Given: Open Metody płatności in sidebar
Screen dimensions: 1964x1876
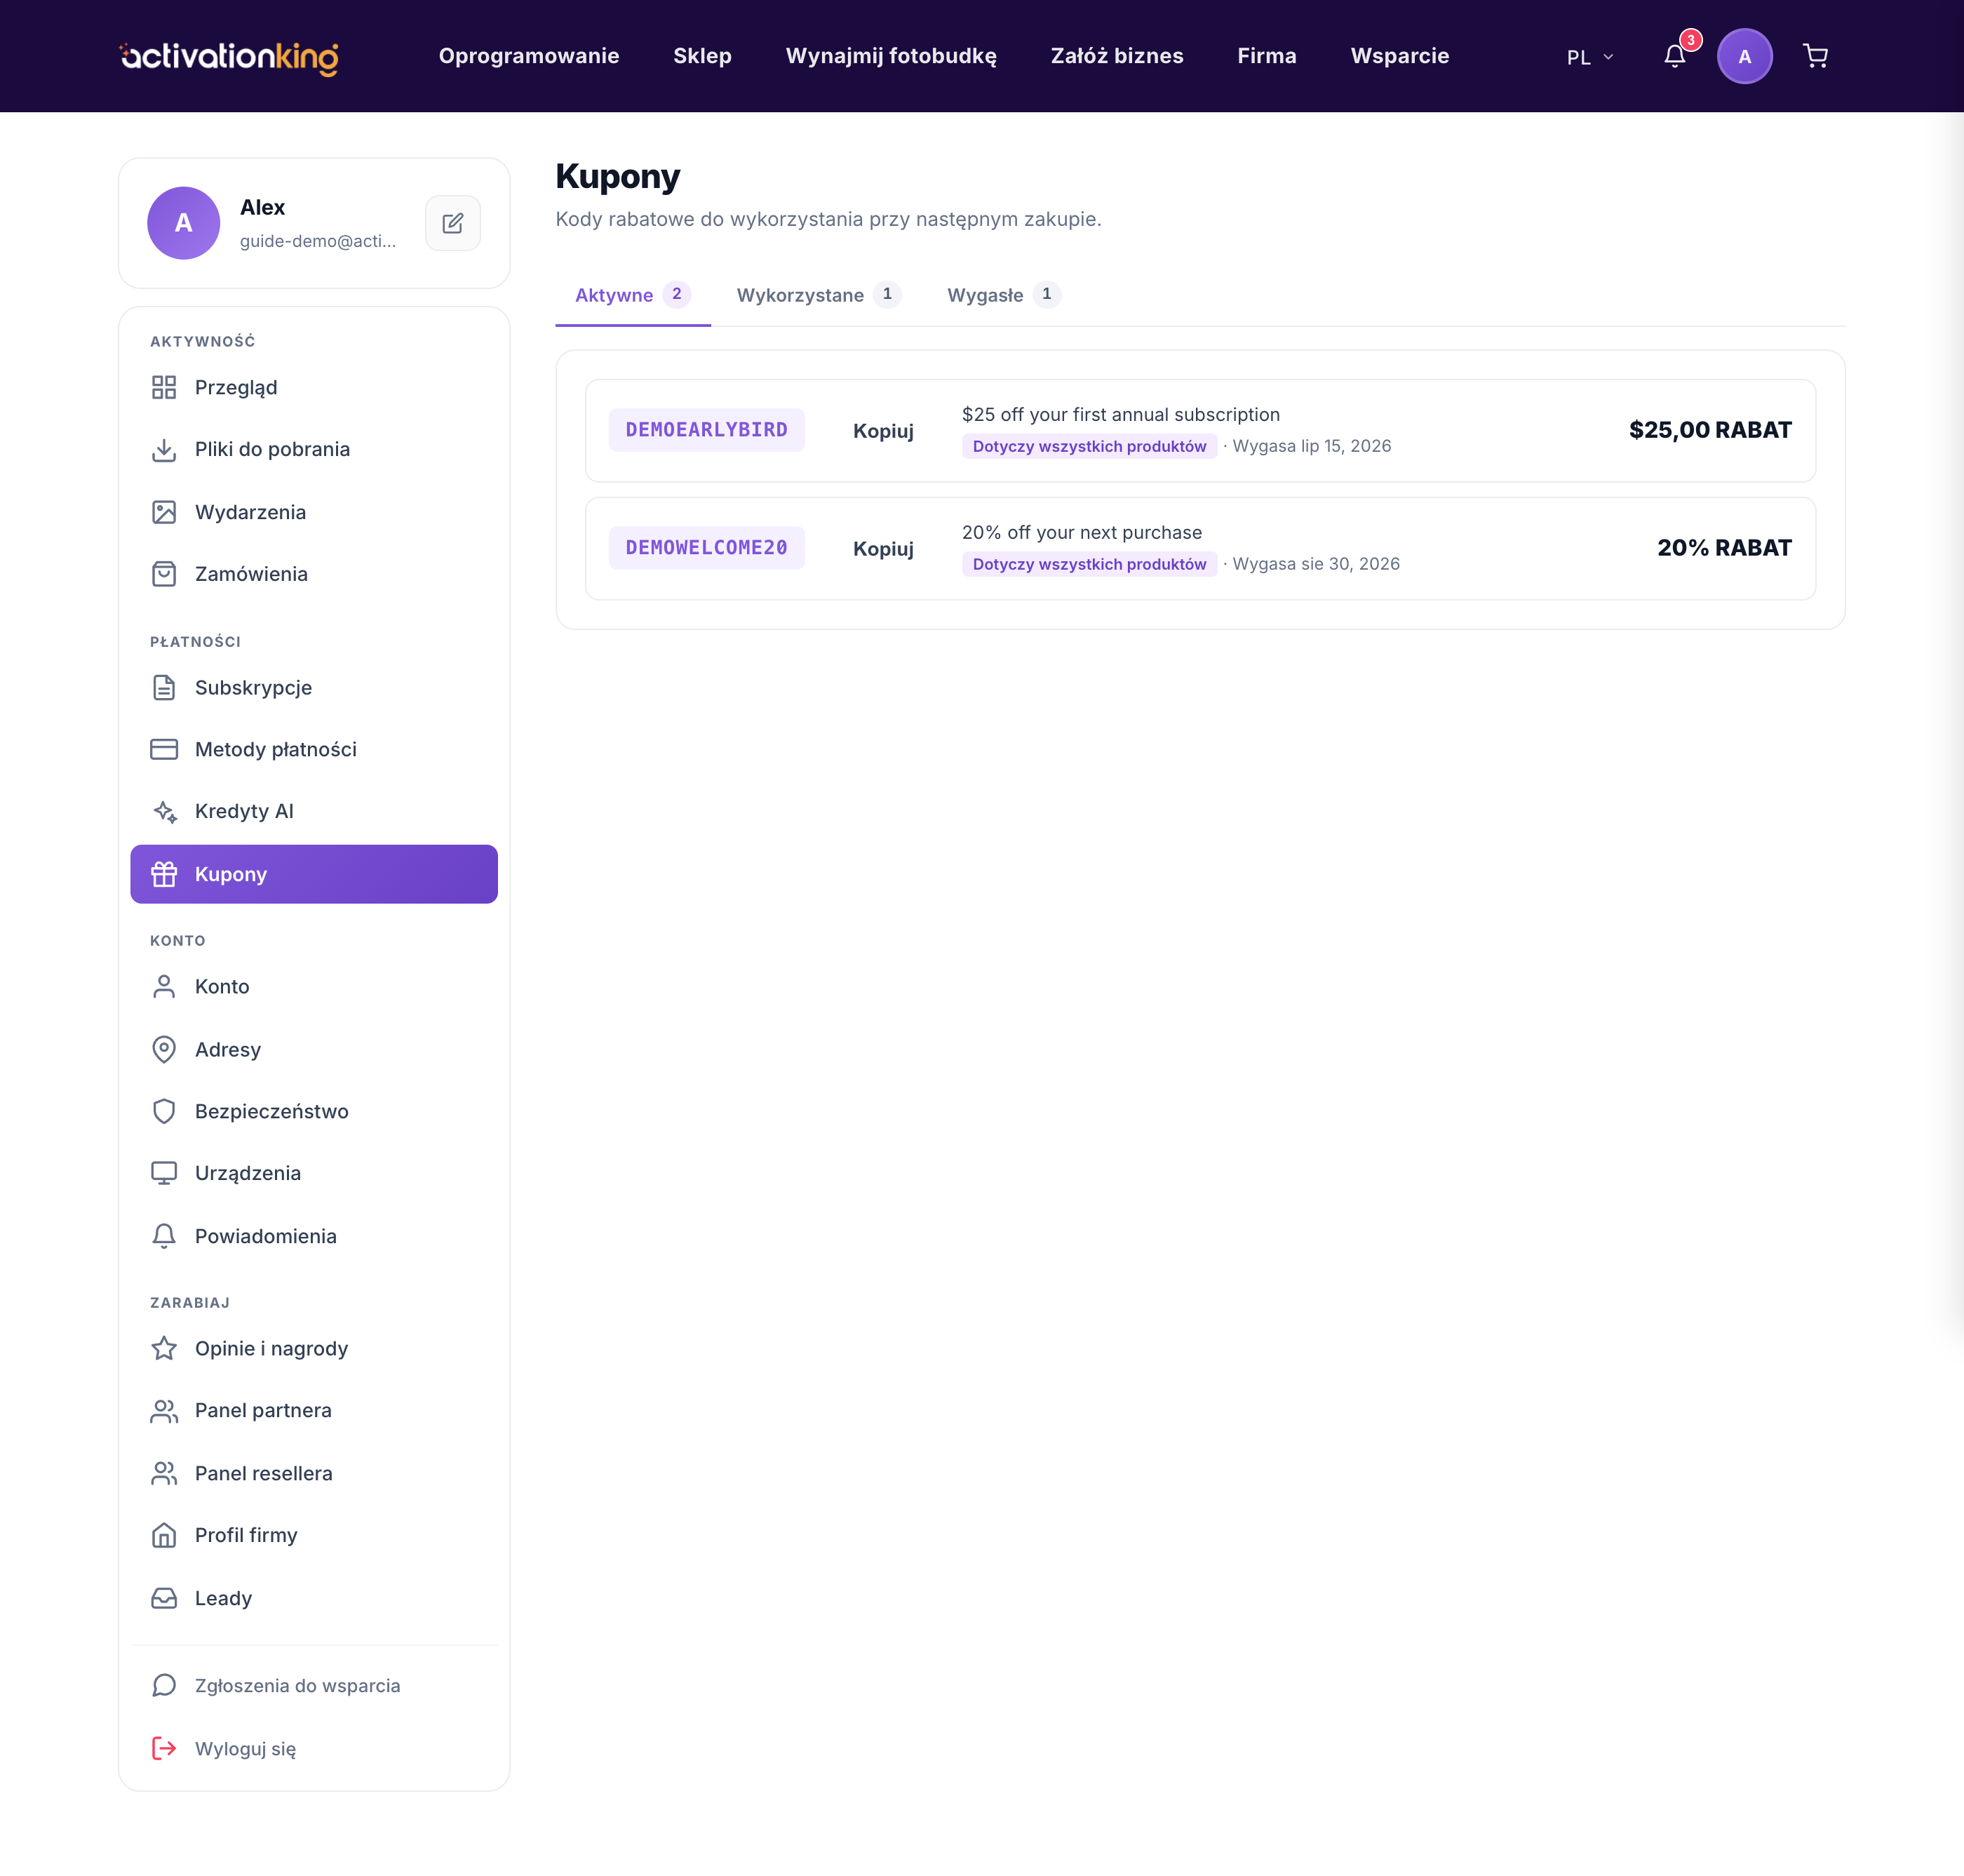Looking at the screenshot, I should 314,749.
